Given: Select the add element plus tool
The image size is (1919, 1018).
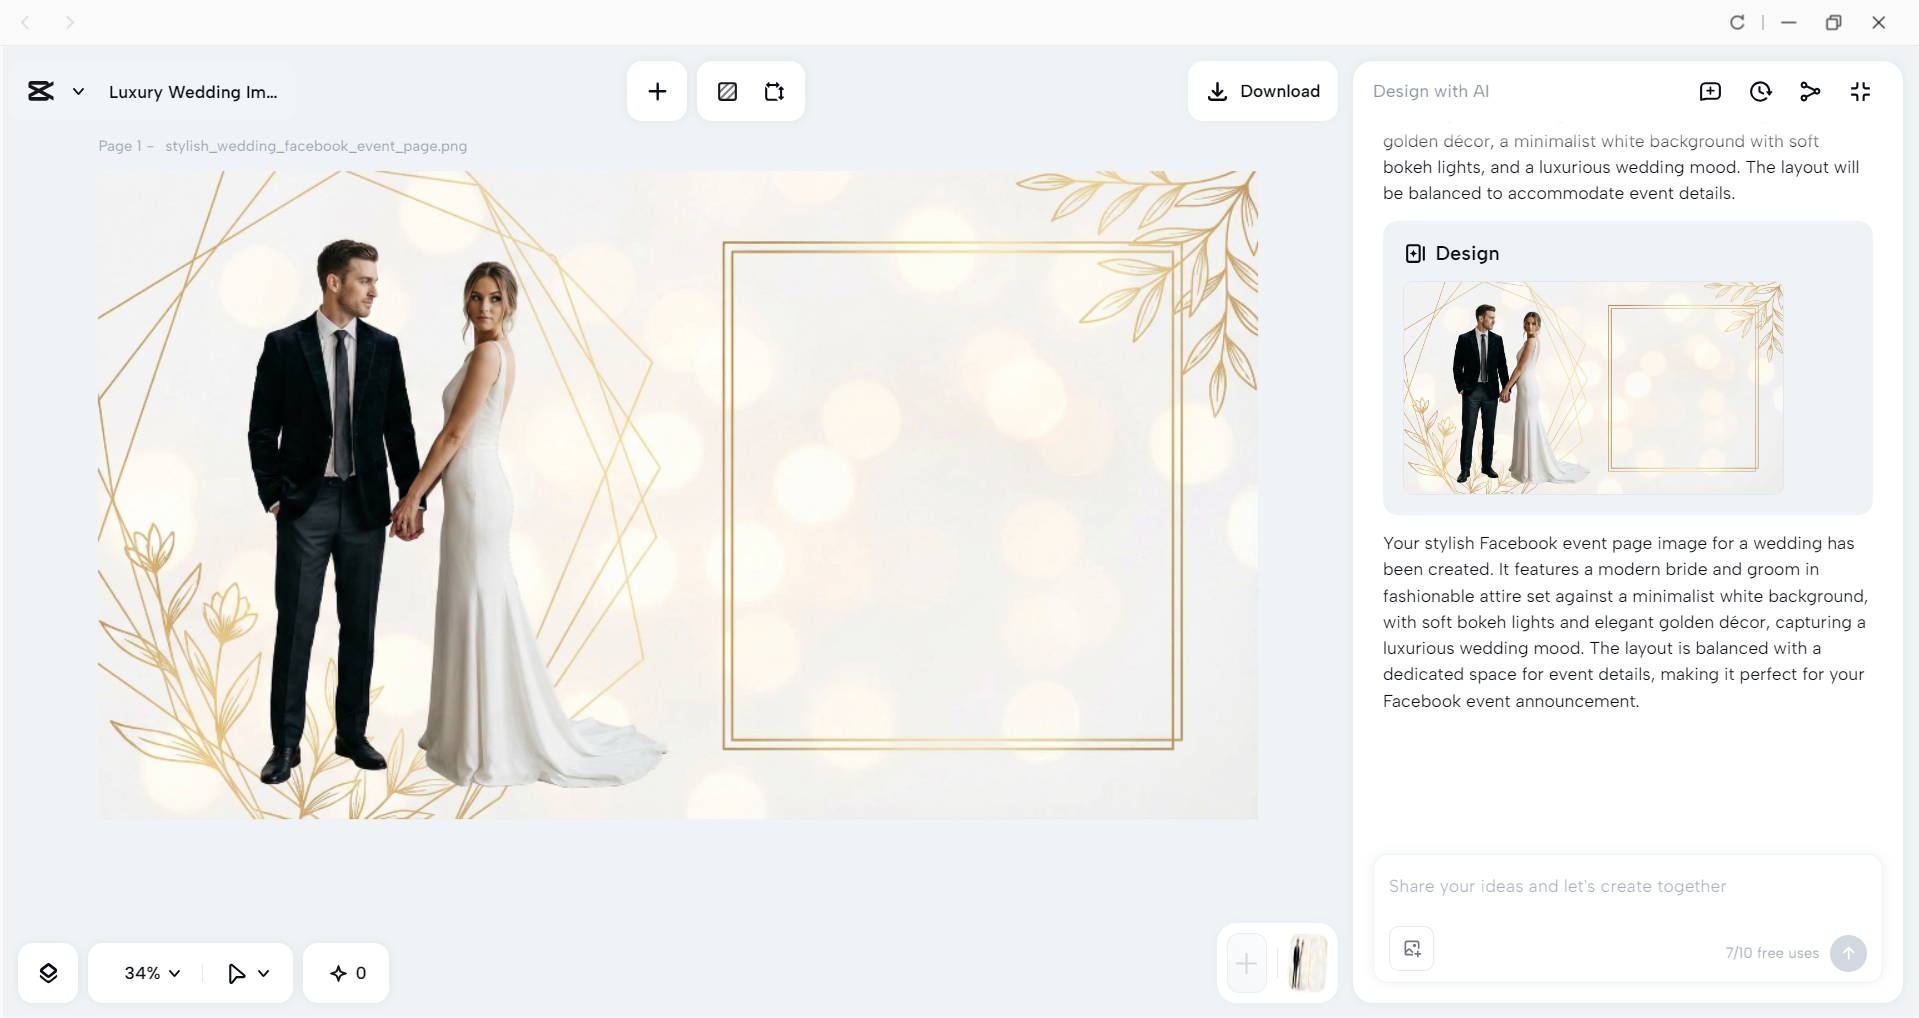Looking at the screenshot, I should click(657, 91).
